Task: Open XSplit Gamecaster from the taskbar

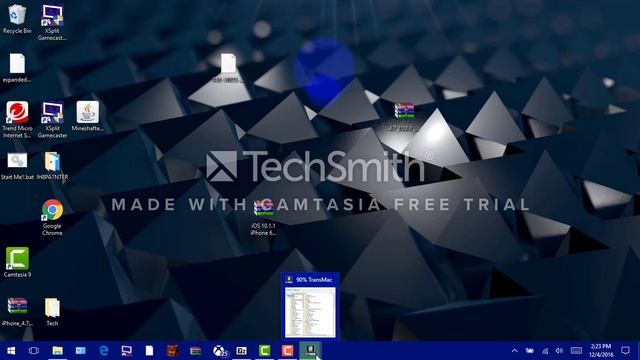Action: [x=127, y=351]
